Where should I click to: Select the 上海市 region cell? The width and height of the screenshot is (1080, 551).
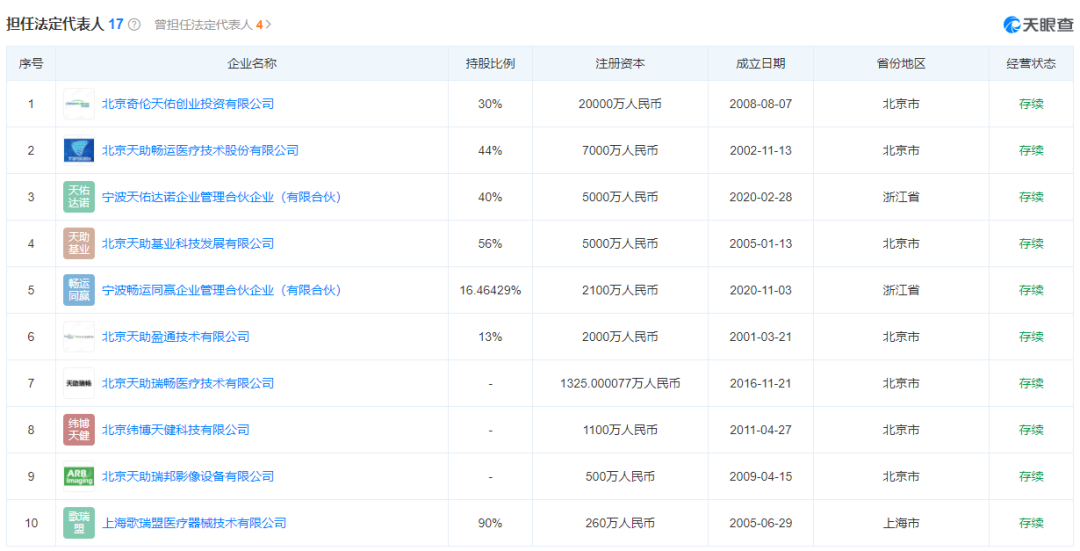901,523
